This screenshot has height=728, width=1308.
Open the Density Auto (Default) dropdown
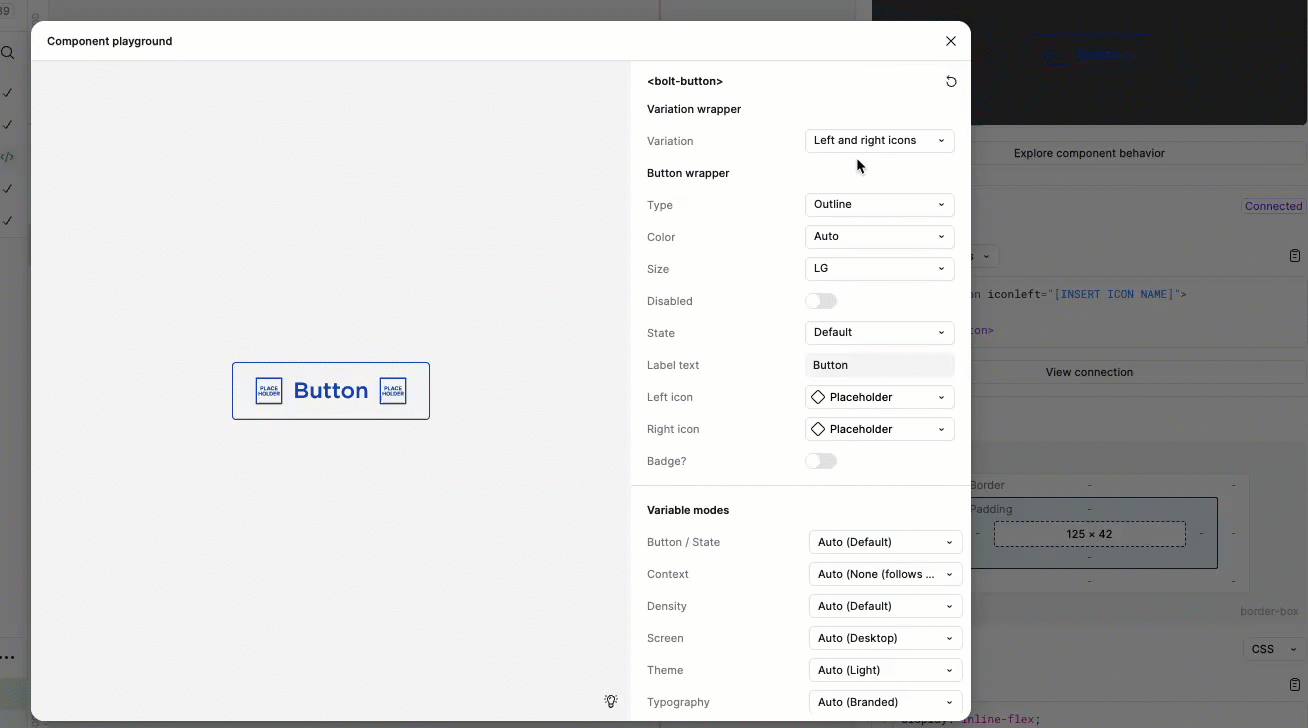pyautogui.click(x=886, y=606)
